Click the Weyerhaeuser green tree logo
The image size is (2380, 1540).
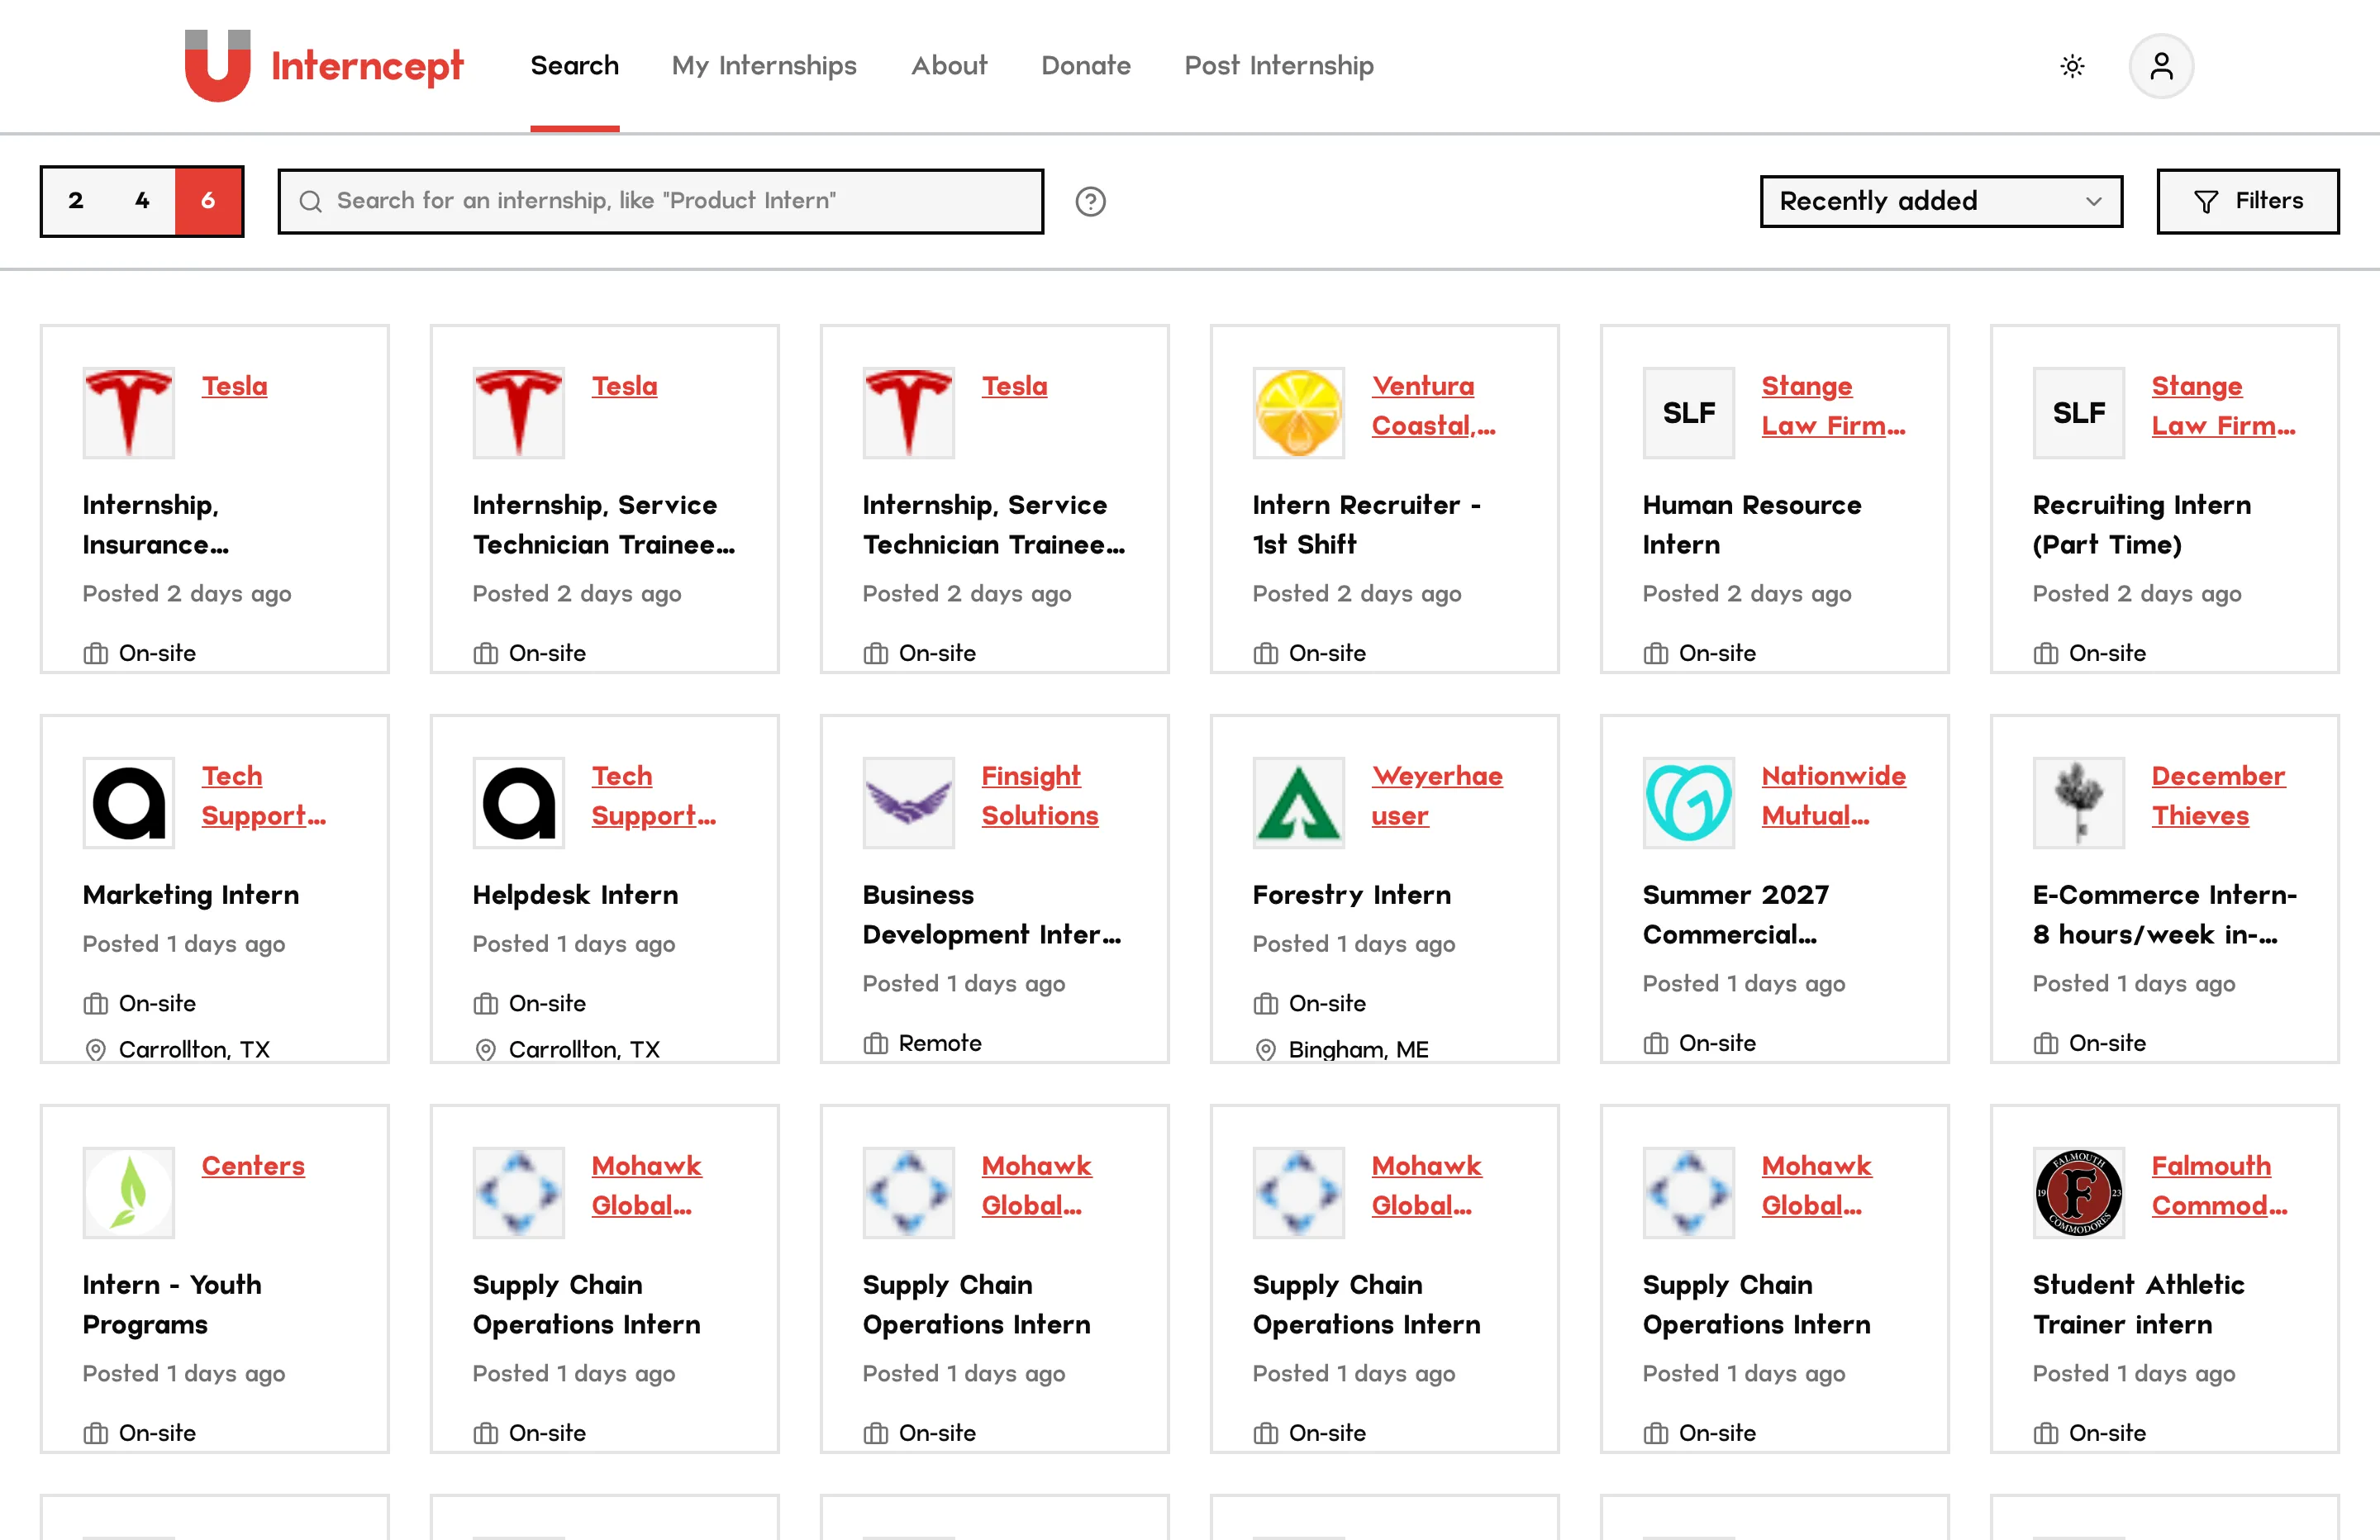(x=1298, y=802)
